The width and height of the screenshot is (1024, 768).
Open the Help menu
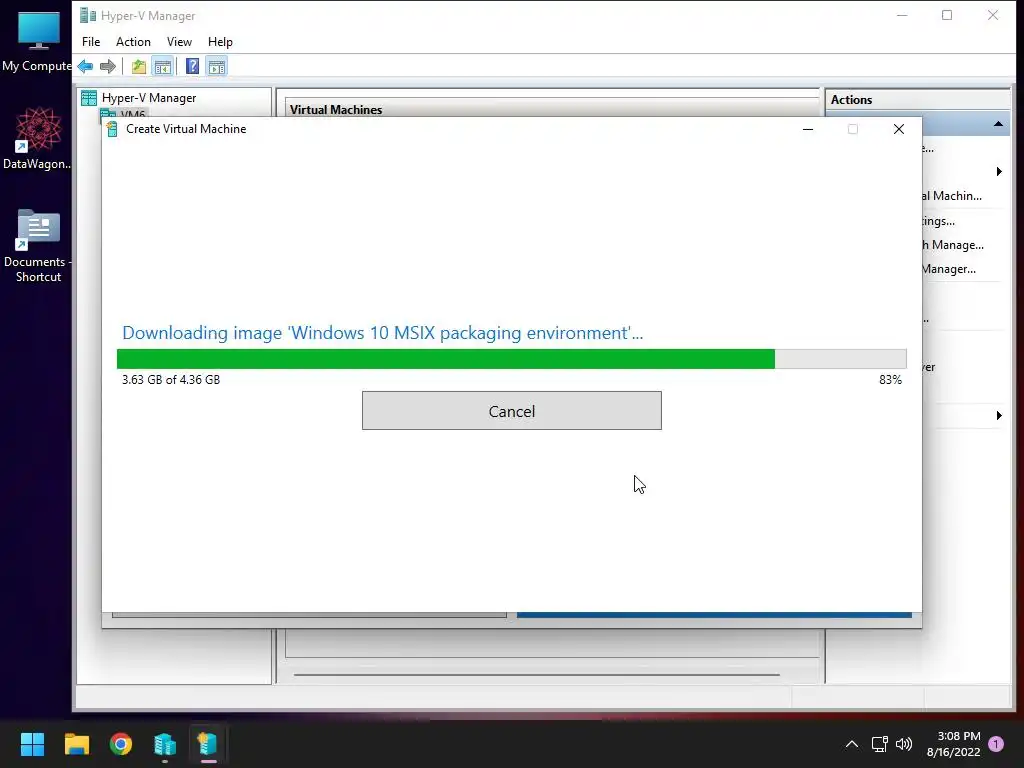coord(220,42)
